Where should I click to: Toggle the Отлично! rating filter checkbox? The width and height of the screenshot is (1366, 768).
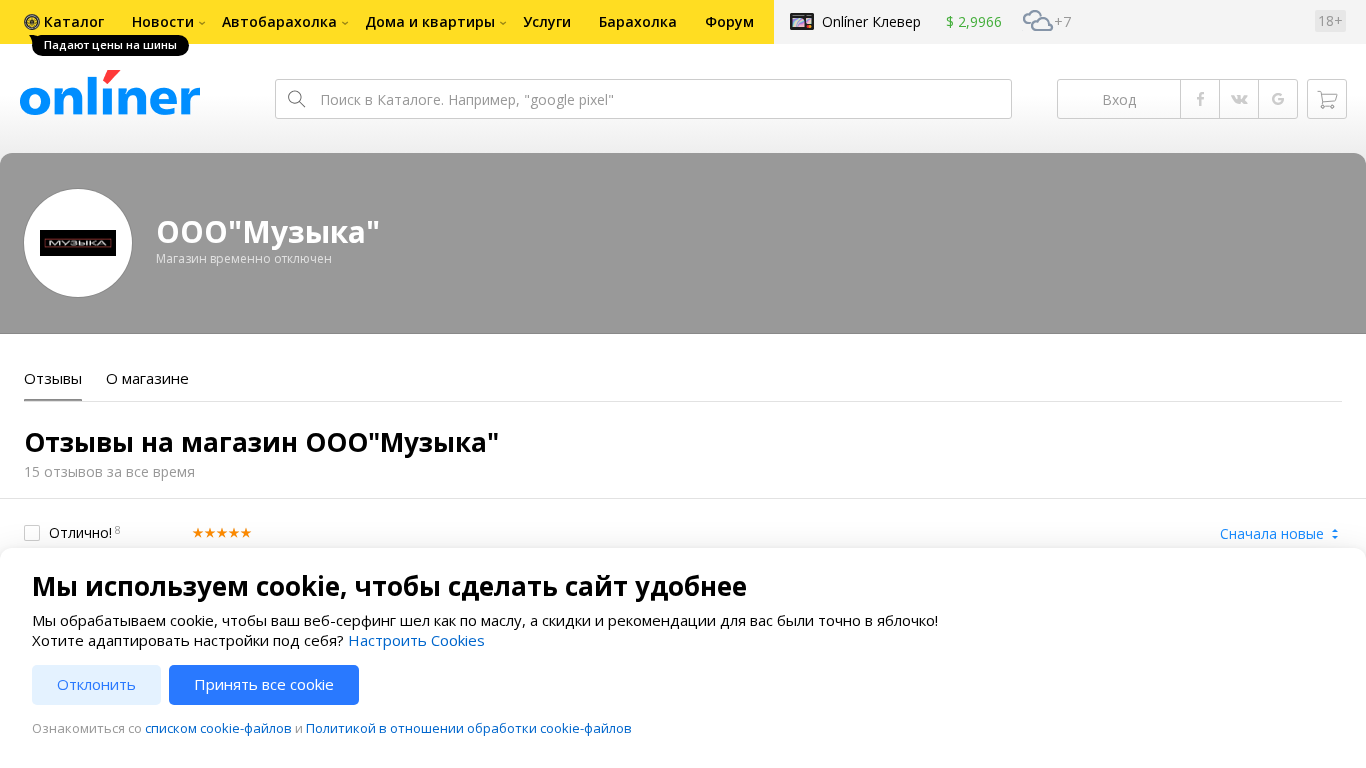tap(32, 533)
